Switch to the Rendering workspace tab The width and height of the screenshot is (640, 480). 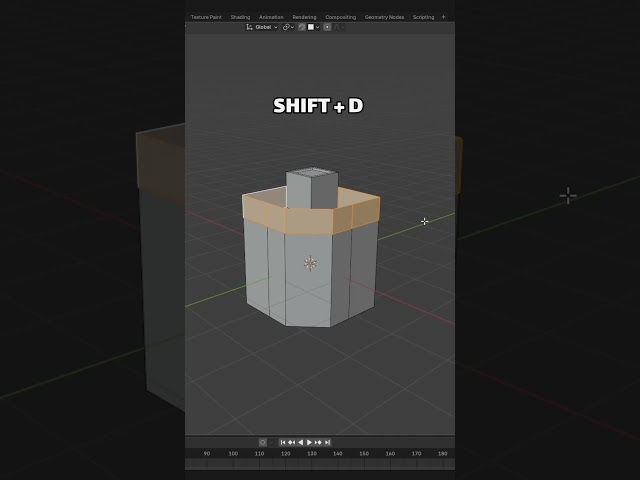(x=304, y=17)
